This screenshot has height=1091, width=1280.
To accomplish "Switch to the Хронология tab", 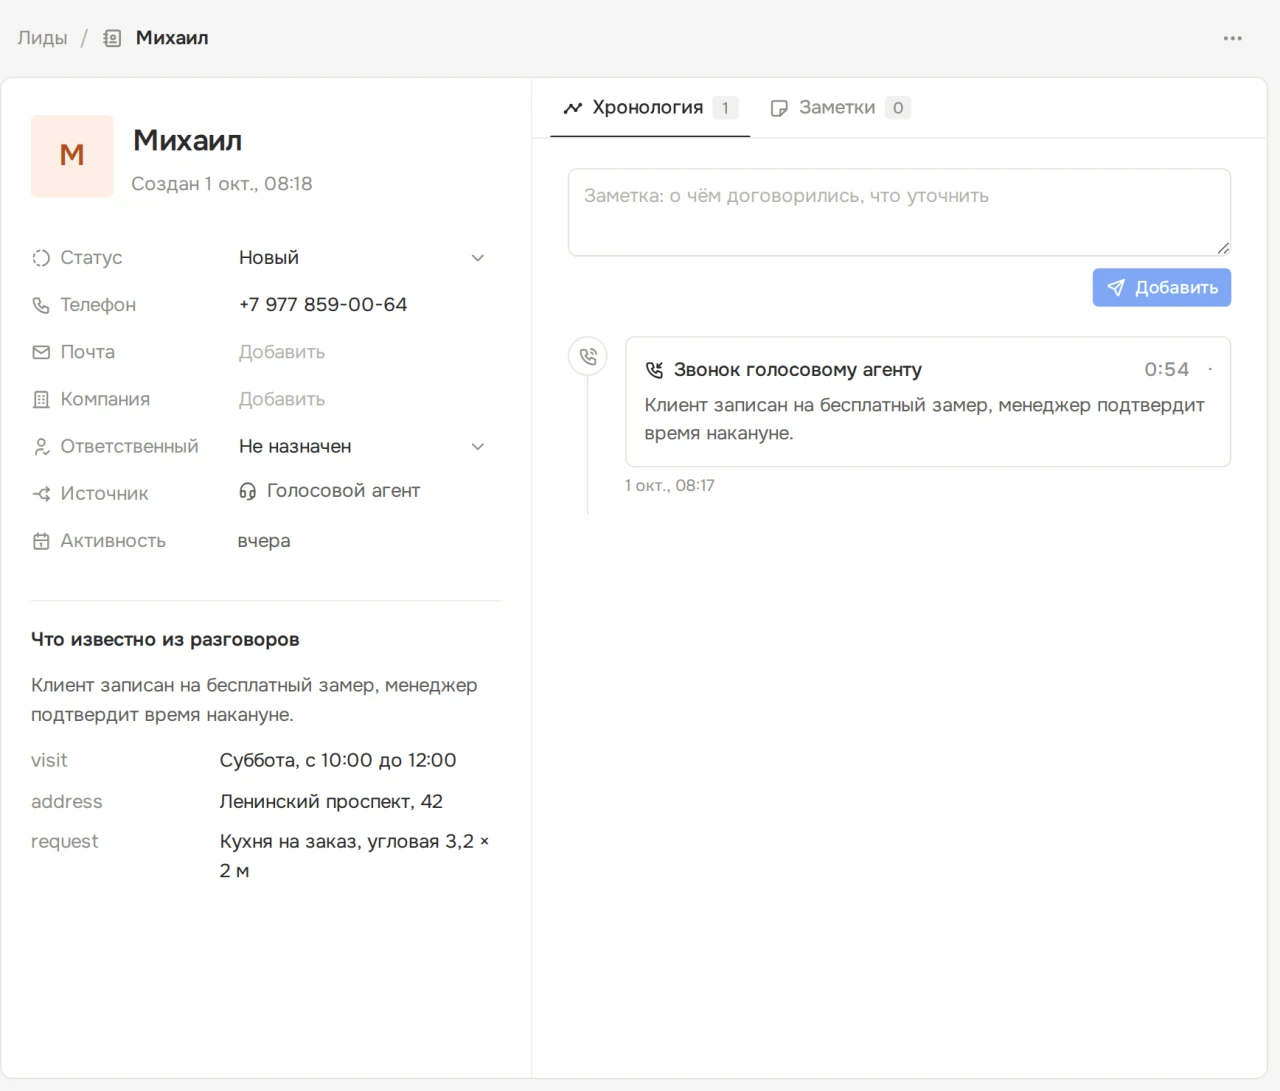I will tap(650, 108).
